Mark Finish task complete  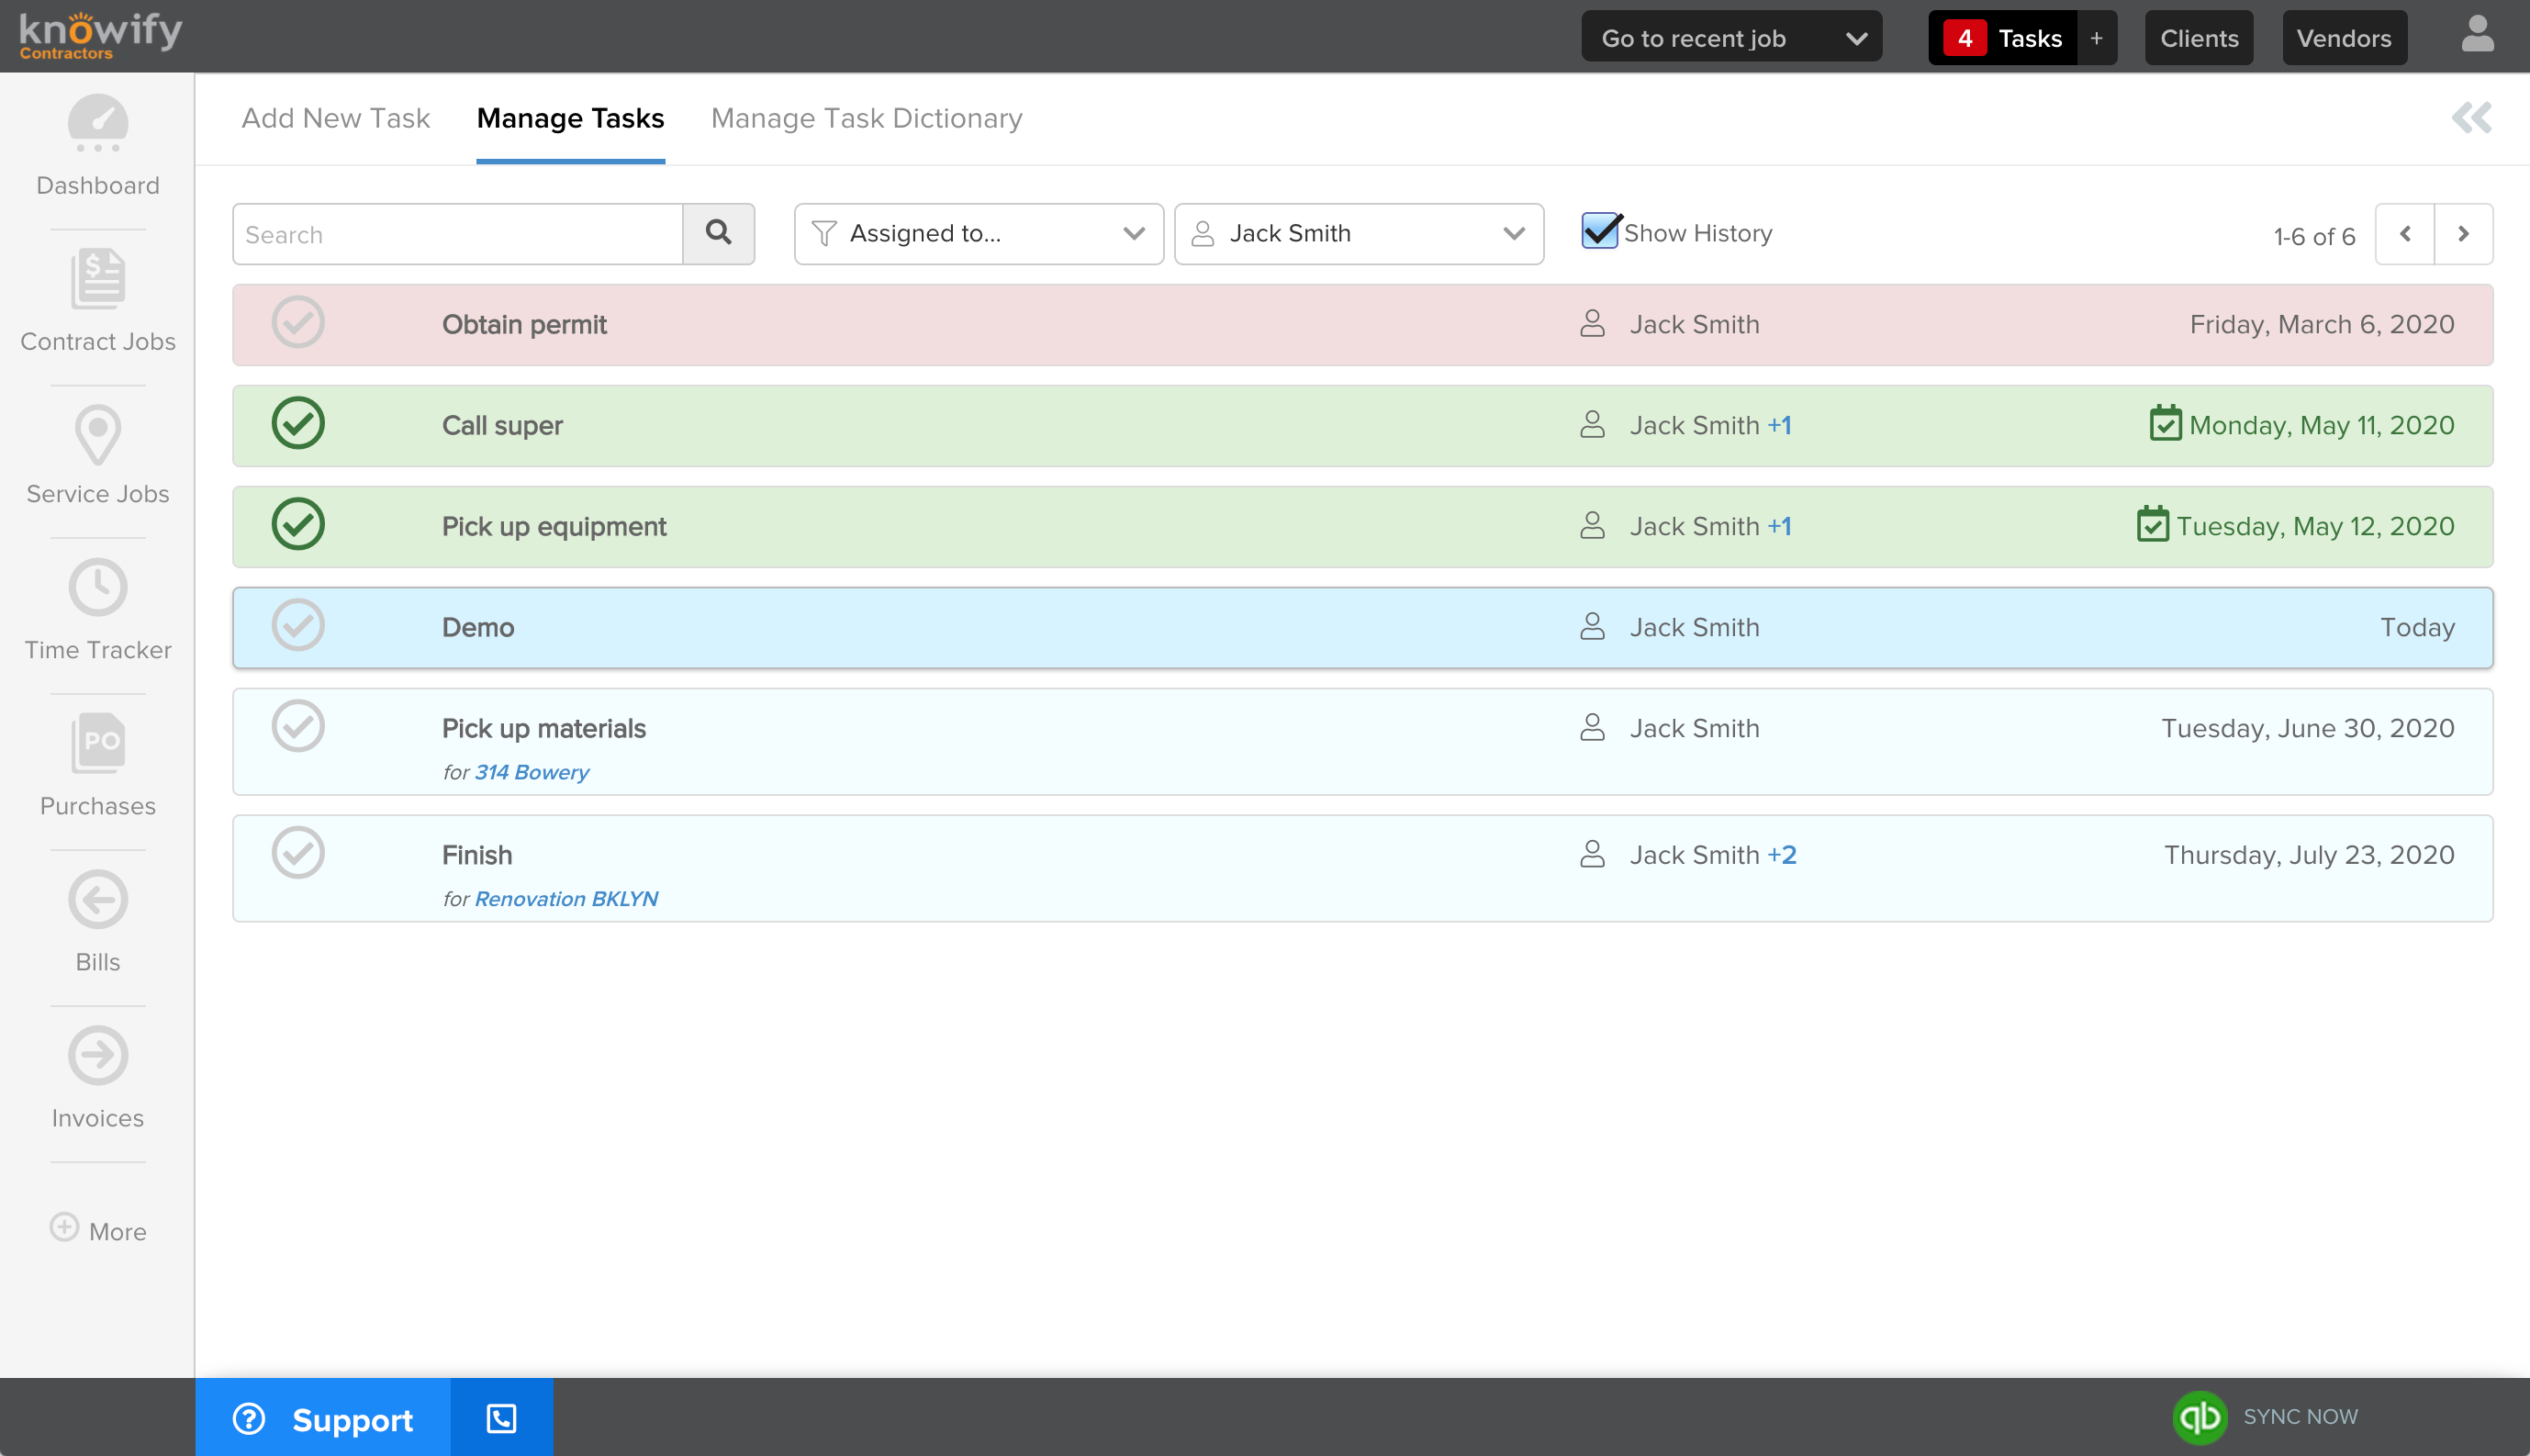coord(298,853)
